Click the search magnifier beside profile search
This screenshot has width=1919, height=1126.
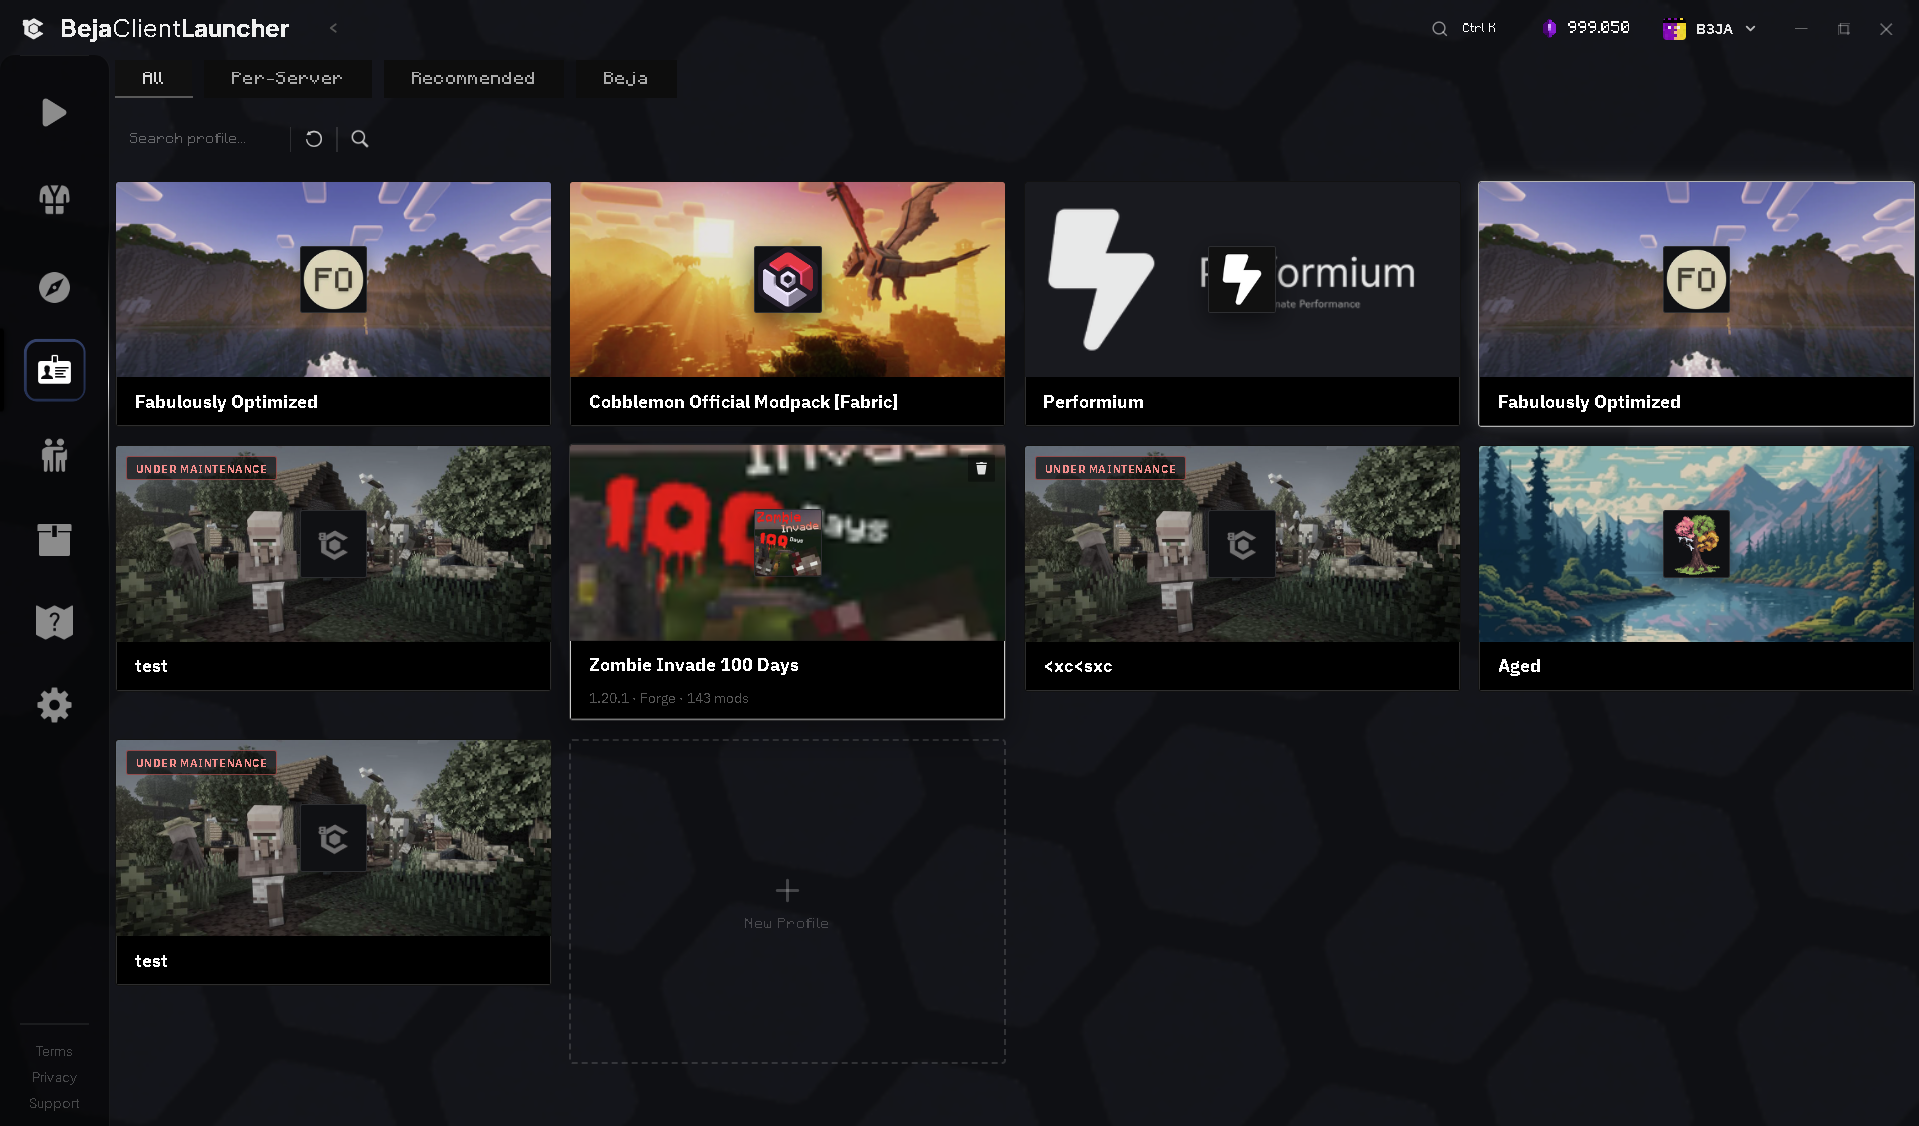(360, 139)
